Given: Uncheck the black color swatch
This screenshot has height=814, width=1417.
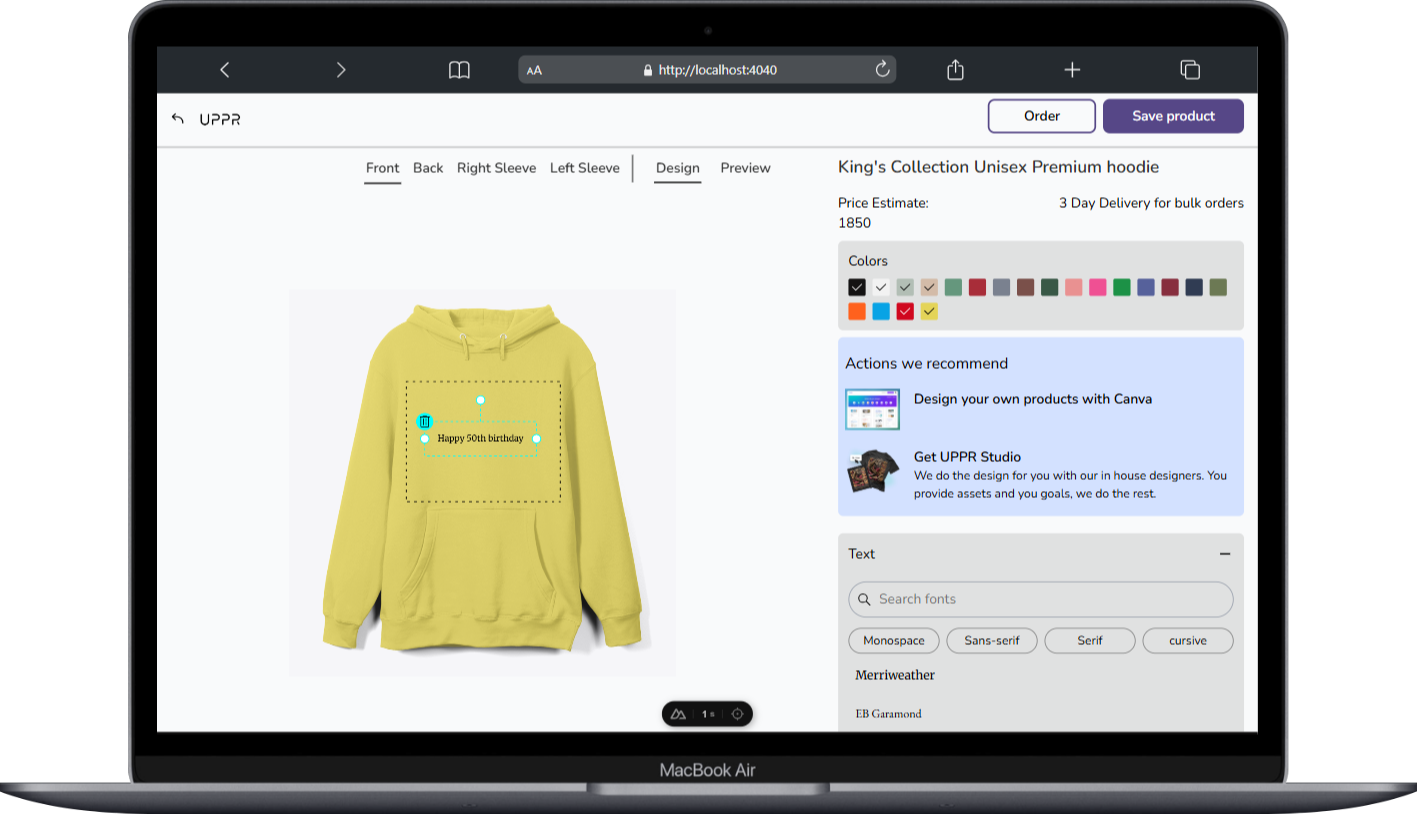Looking at the screenshot, I should (x=856, y=287).
